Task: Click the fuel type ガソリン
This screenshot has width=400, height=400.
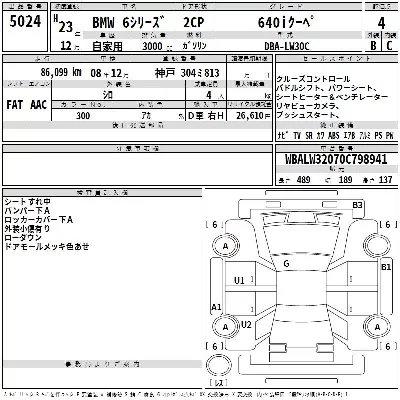Action: tap(194, 46)
